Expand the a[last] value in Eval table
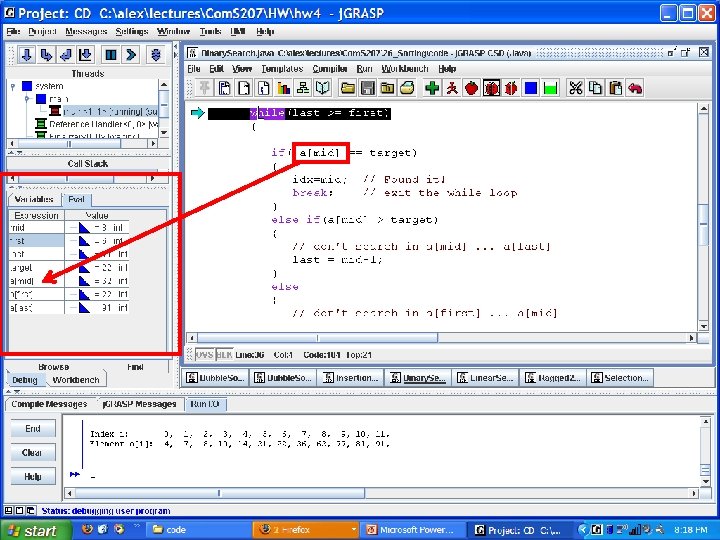This screenshot has width=720, height=540. [x=73, y=308]
